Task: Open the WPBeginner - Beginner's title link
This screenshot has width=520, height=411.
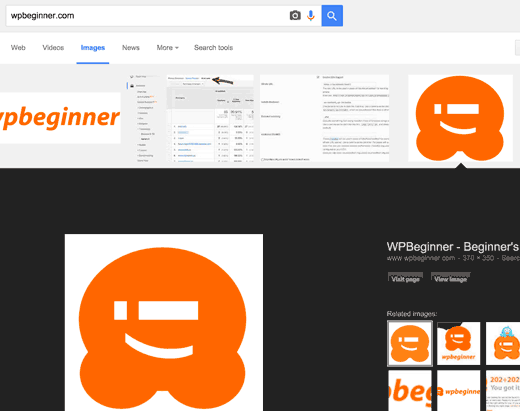Action: [453, 247]
